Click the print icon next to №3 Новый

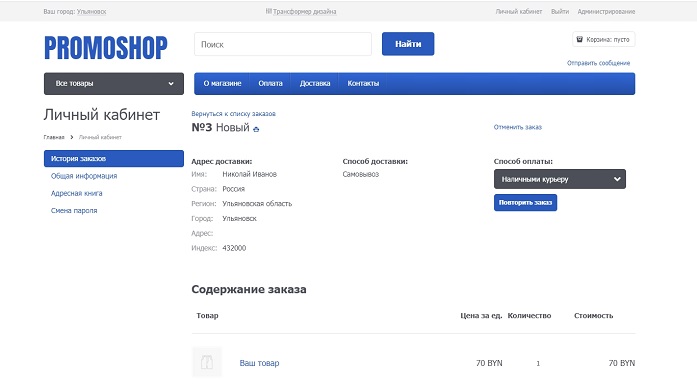coord(256,129)
